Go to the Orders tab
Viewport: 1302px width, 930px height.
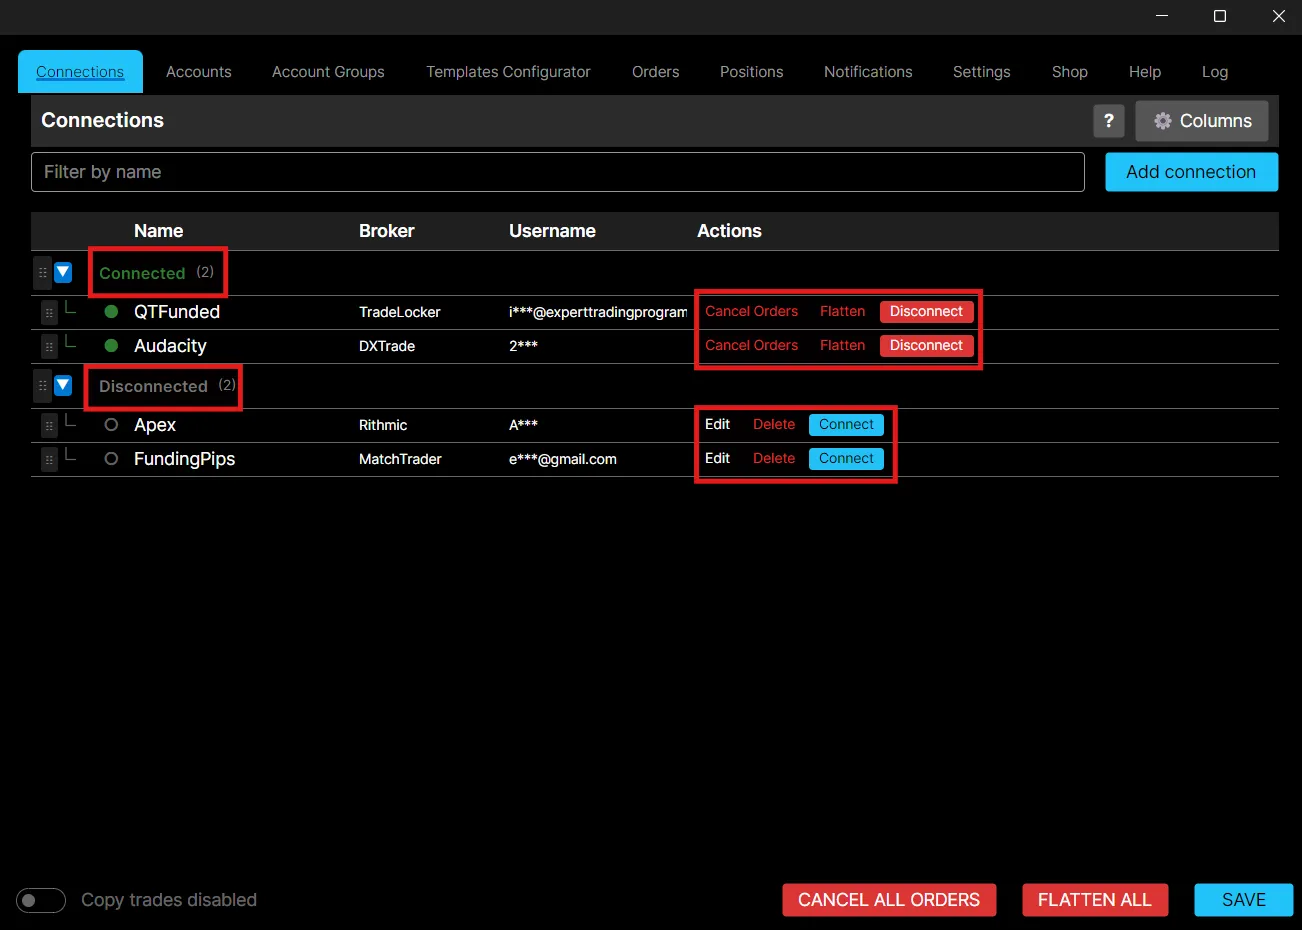655,72
